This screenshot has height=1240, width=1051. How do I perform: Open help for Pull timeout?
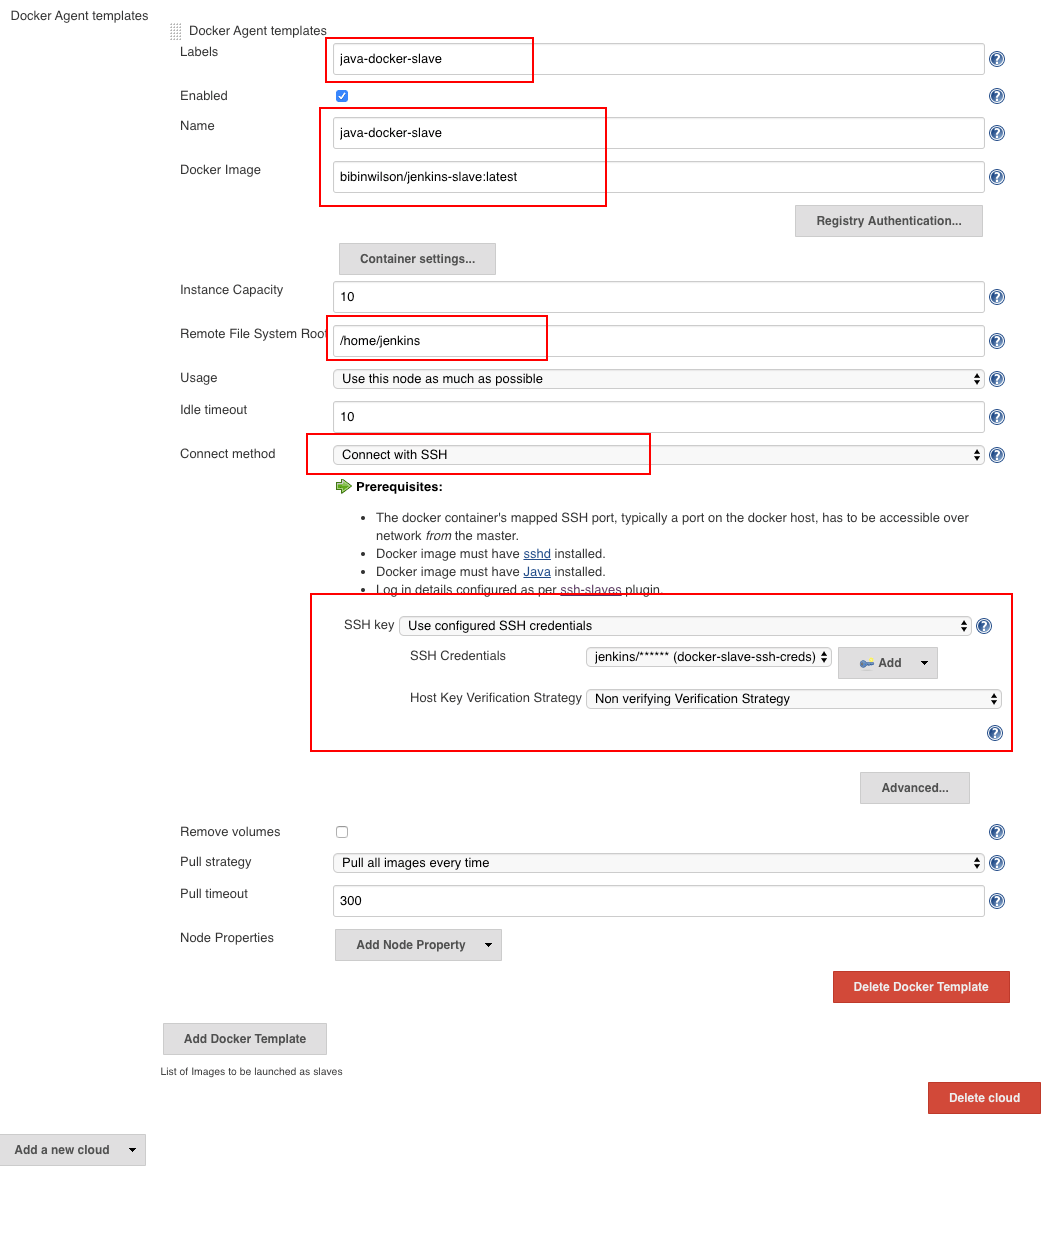coord(996,900)
